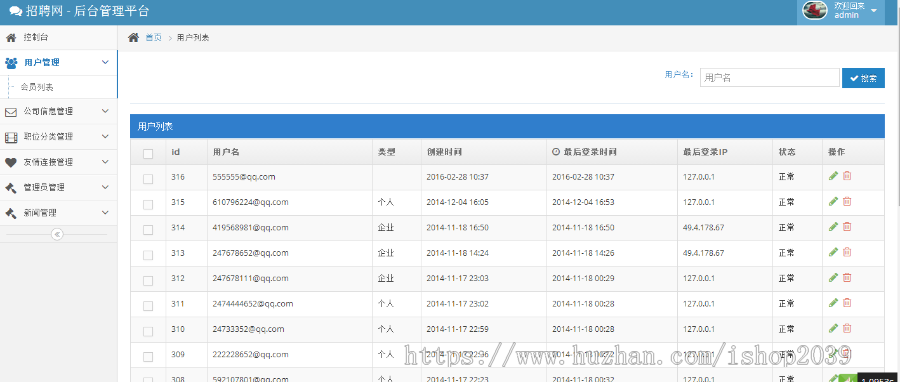Click the heart icon beside 友情连接管理
The width and height of the screenshot is (900, 382).
[x=11, y=162]
